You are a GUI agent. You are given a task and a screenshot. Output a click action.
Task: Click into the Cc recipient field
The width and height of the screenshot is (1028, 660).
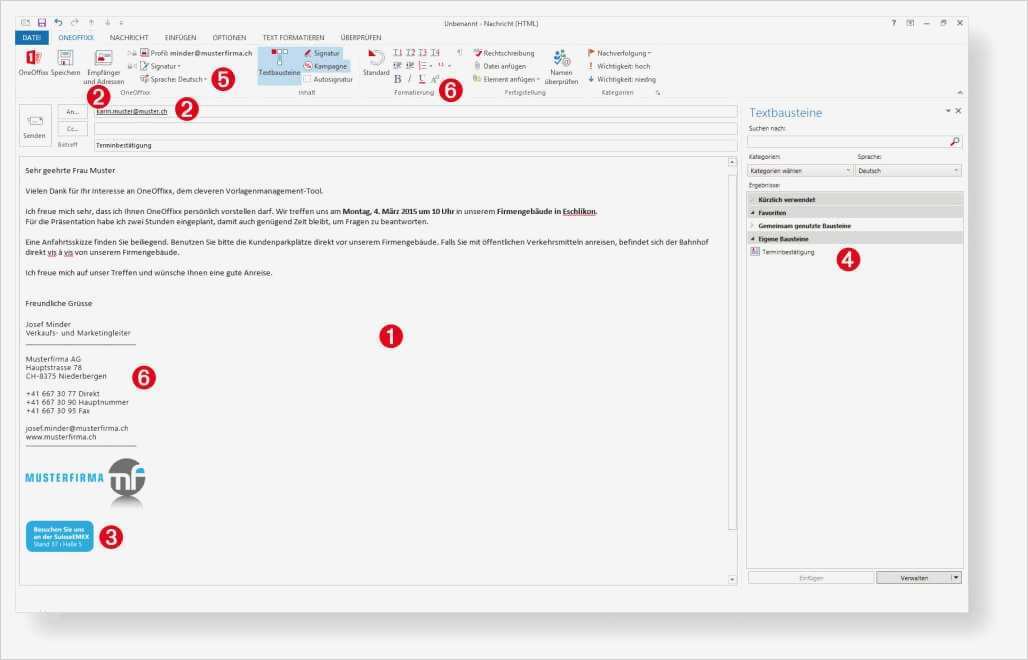click(x=416, y=128)
